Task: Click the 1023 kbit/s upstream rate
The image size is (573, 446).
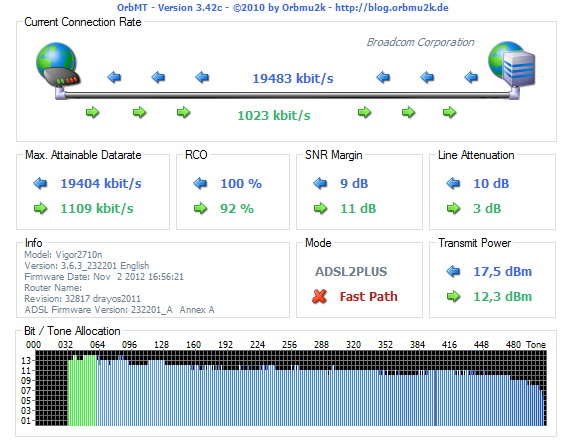Action: (x=274, y=116)
